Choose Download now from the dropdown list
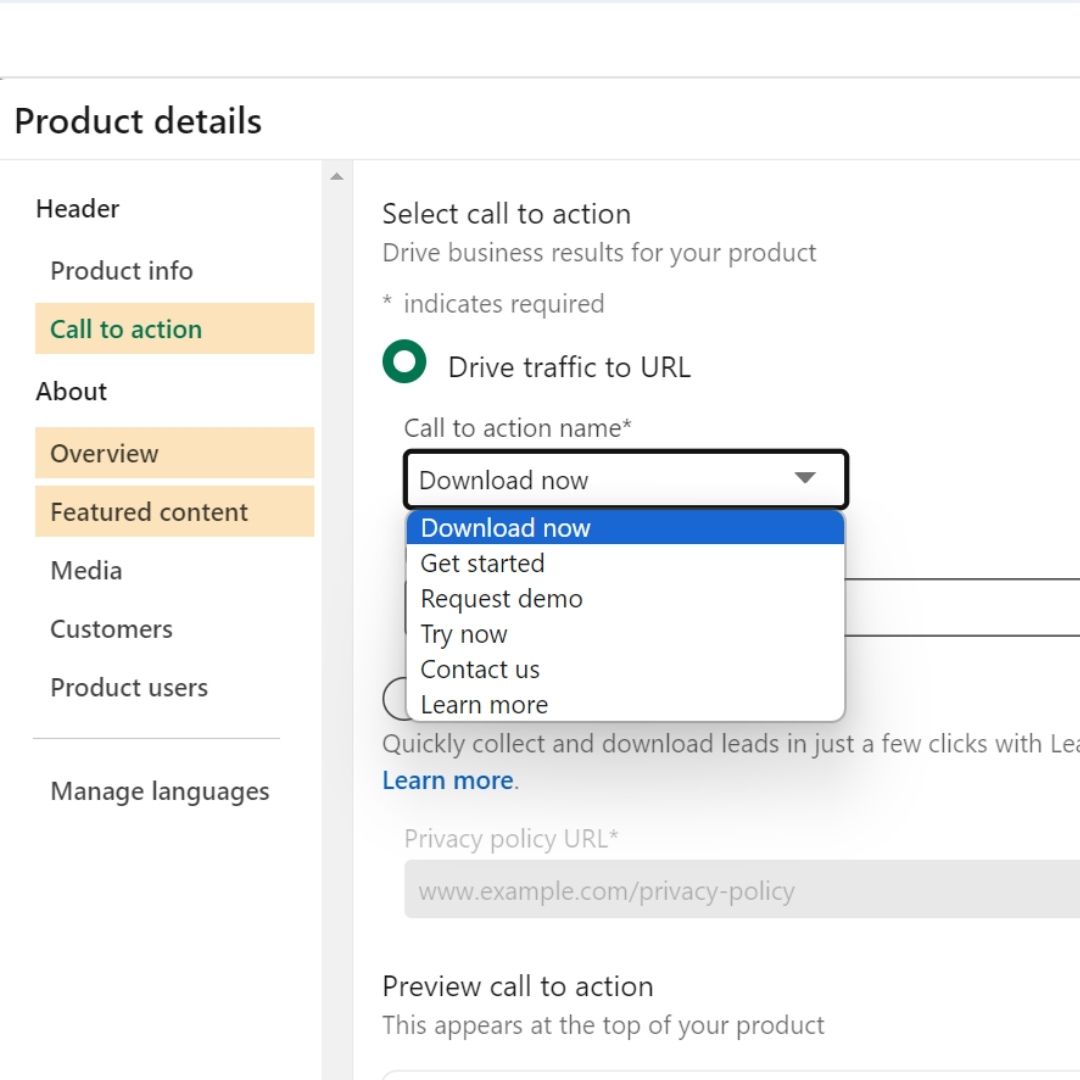 [625, 528]
